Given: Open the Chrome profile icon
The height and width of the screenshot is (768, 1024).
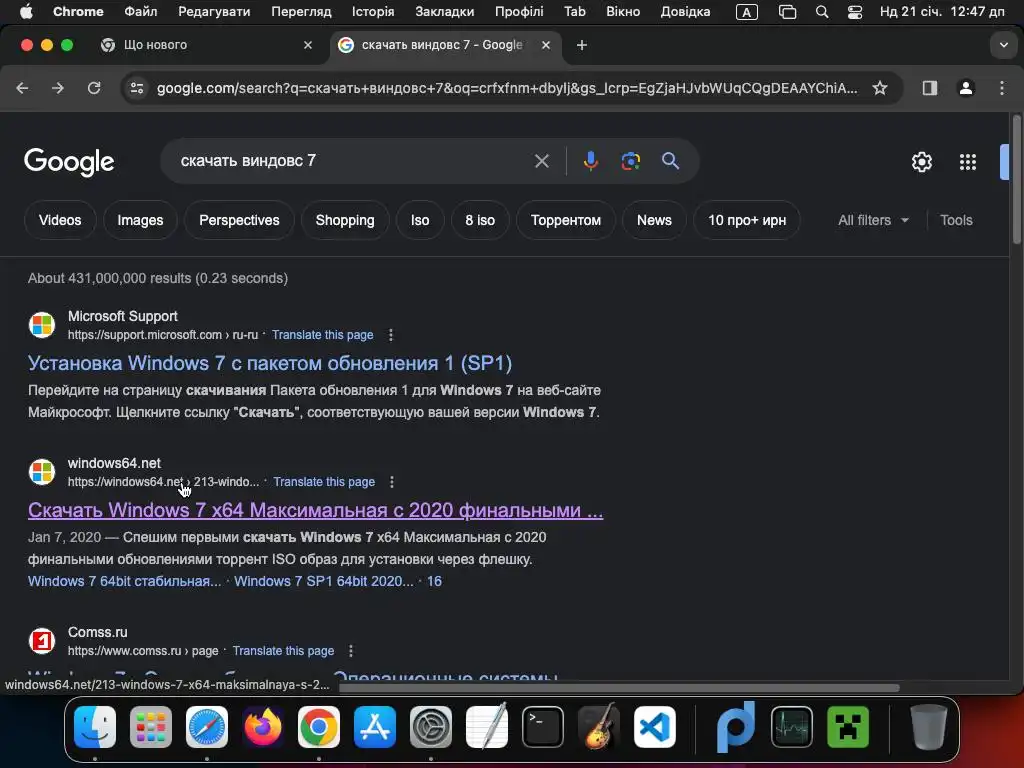Looking at the screenshot, I should [x=966, y=88].
